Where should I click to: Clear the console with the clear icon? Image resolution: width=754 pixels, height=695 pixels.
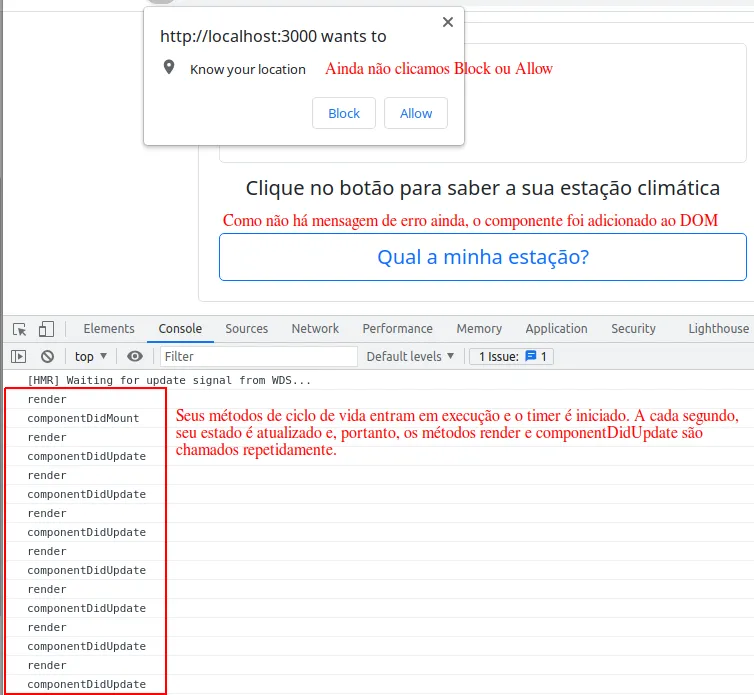47,356
